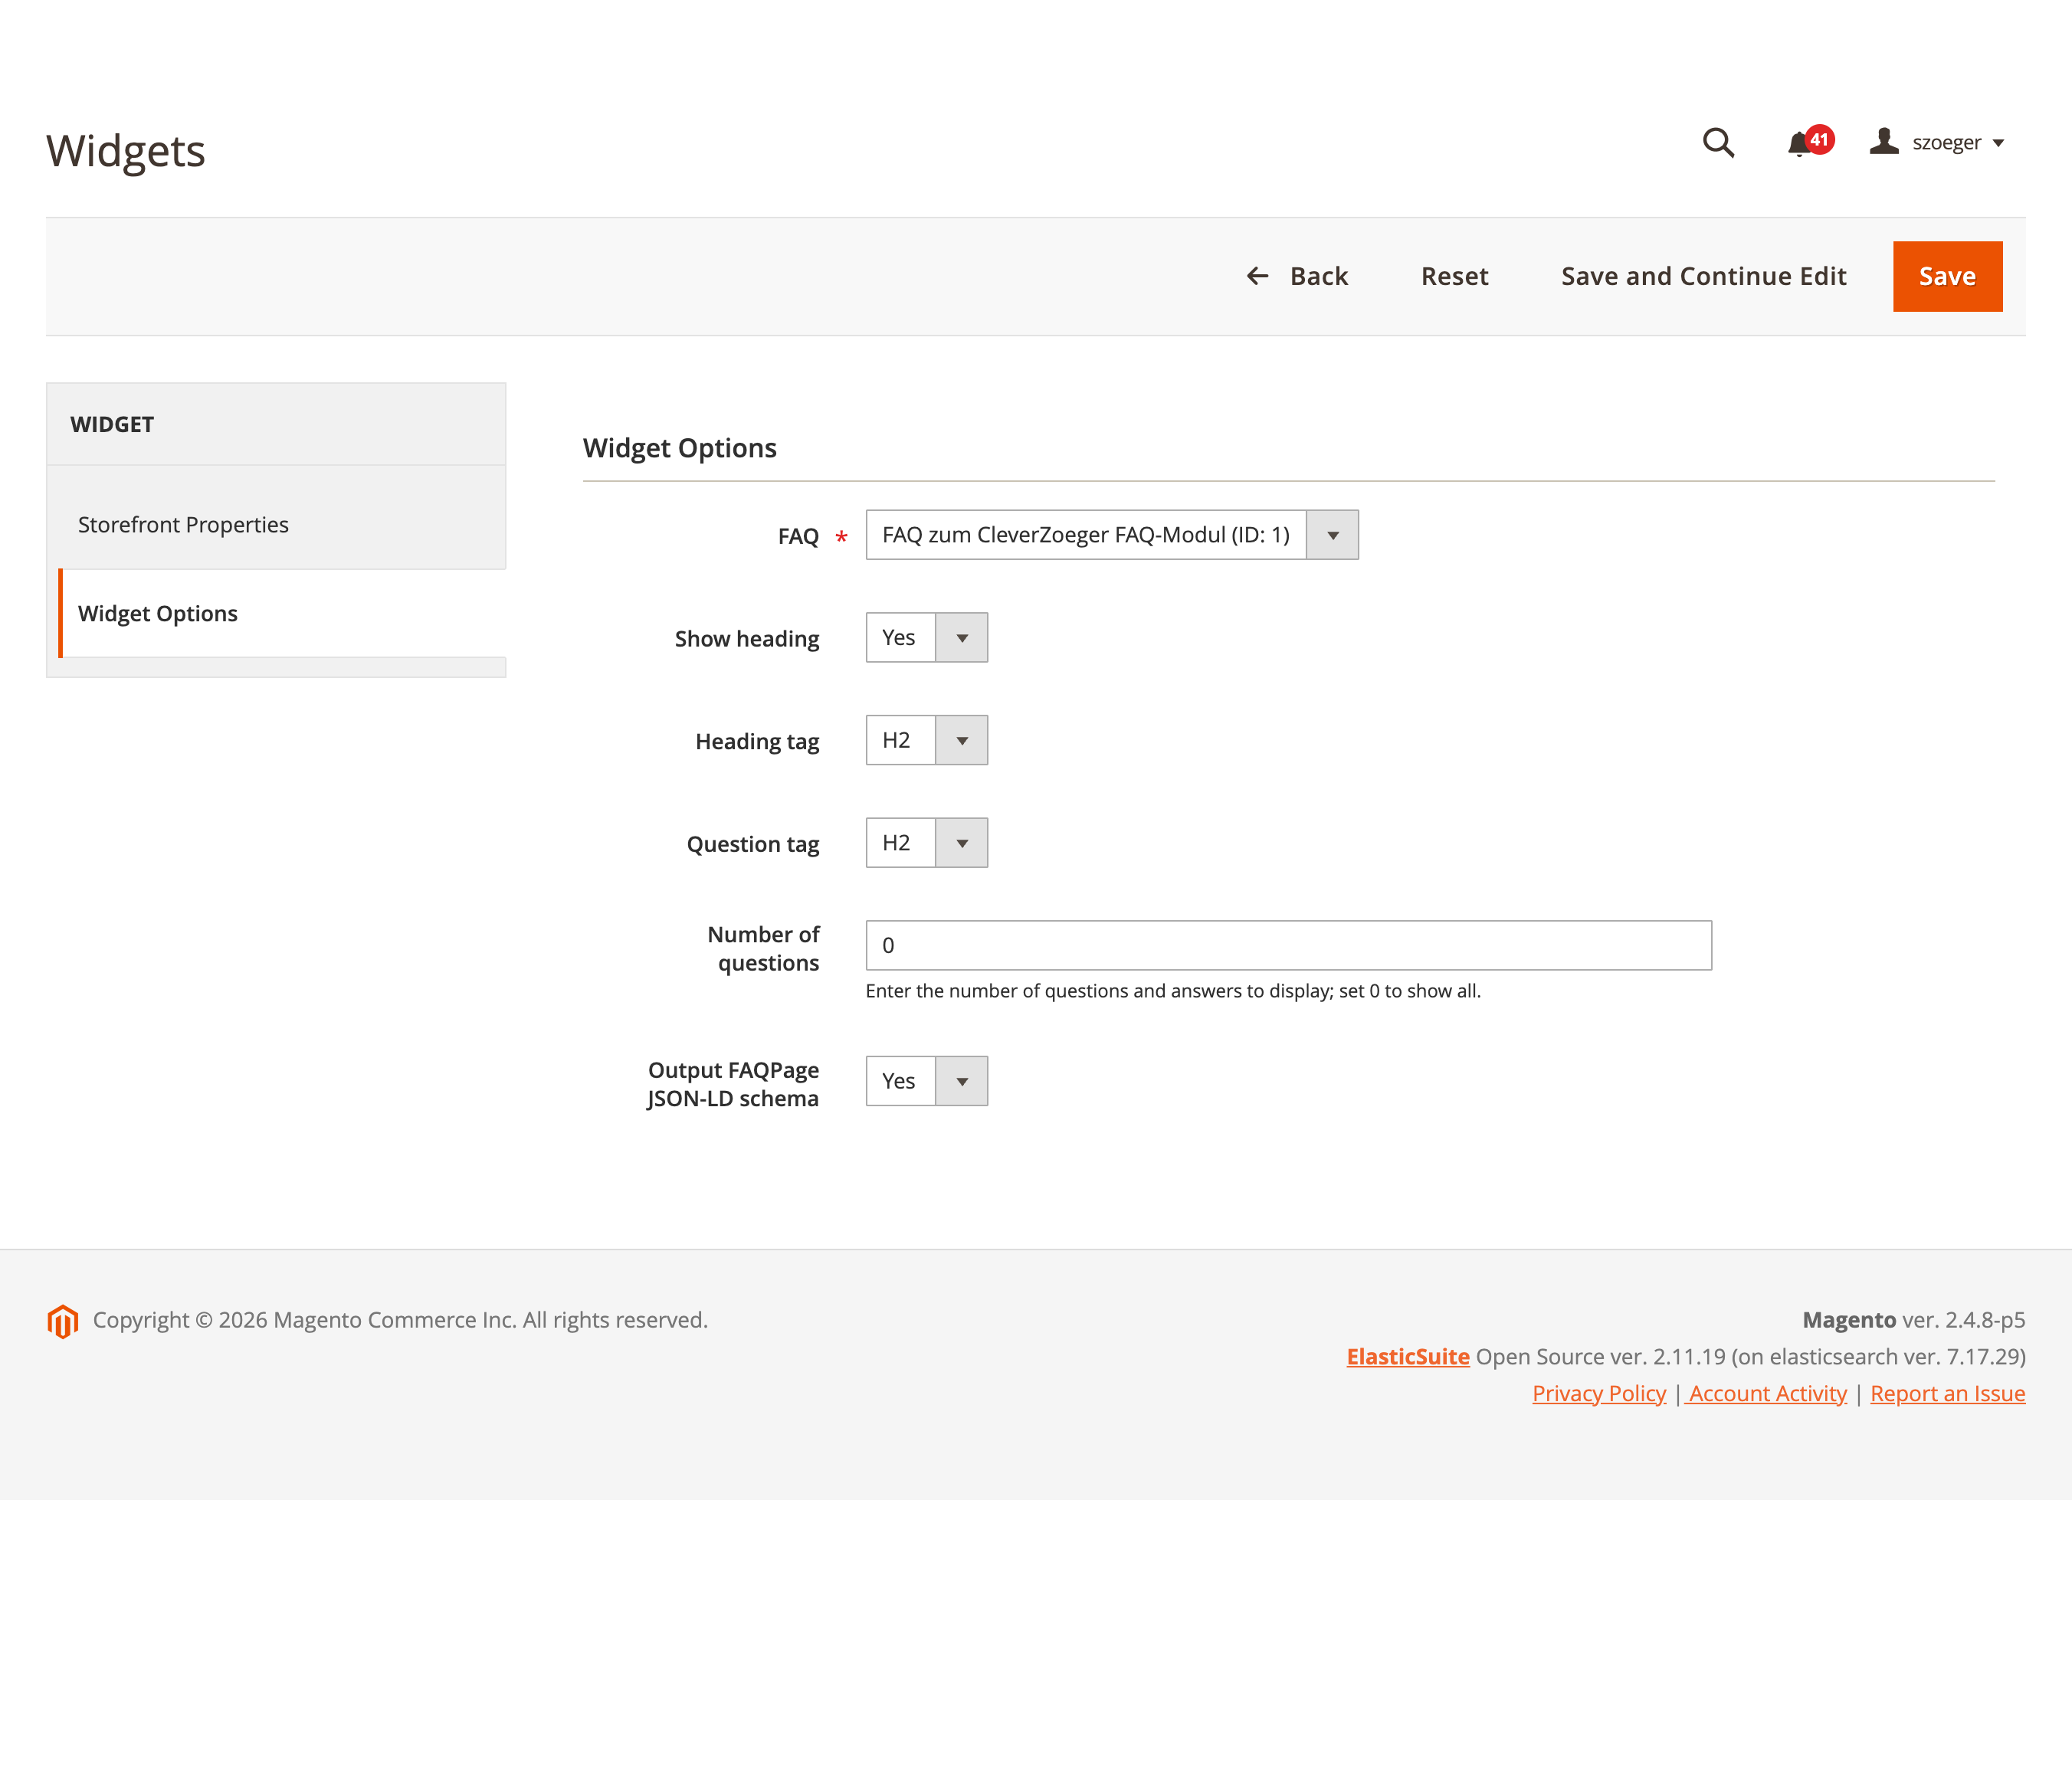2072x1785 pixels.
Task: Open Output FAQPage JSON-LD schema dropdown
Action: point(927,1081)
